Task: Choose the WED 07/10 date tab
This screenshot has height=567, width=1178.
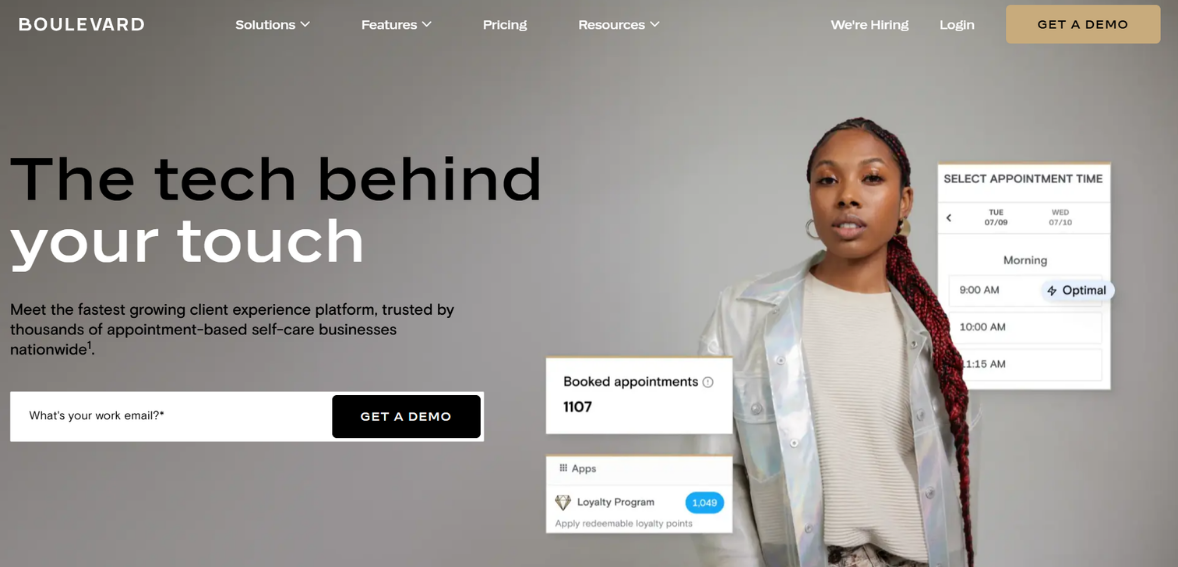Action: click(x=1060, y=218)
